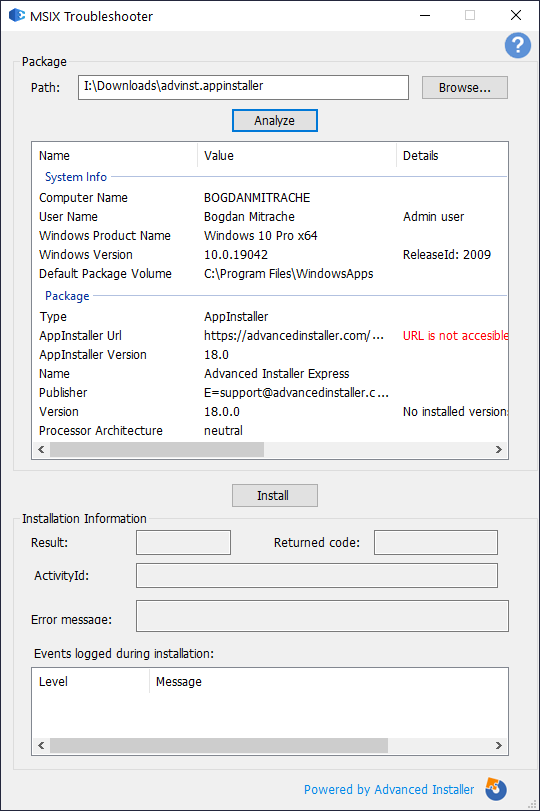Select the Windows Product Name row

point(270,236)
